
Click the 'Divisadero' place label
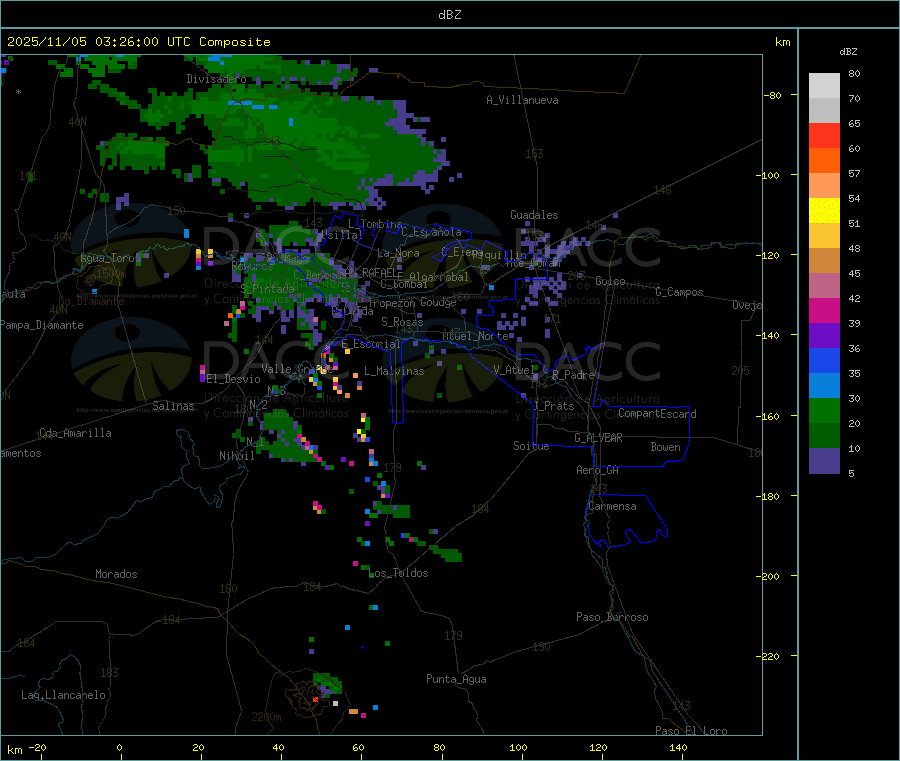[x=216, y=79]
